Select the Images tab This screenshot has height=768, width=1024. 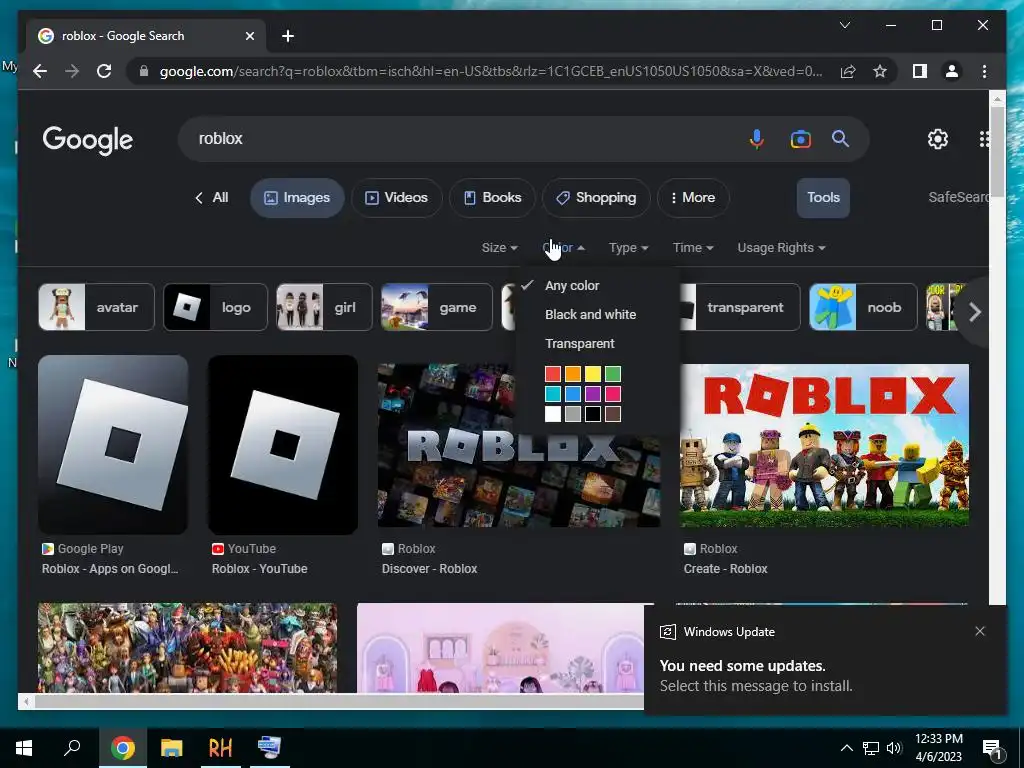[x=297, y=197]
